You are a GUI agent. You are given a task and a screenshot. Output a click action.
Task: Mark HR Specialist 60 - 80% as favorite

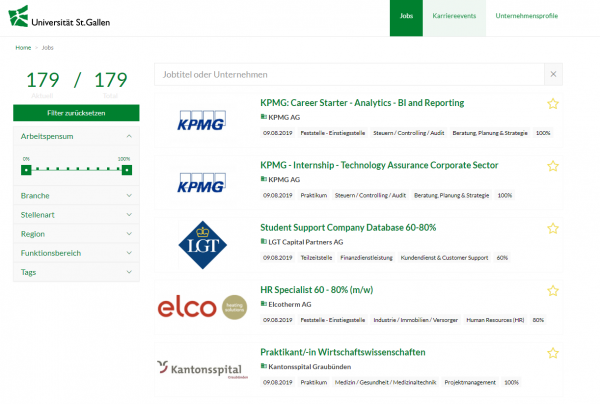[x=553, y=291]
